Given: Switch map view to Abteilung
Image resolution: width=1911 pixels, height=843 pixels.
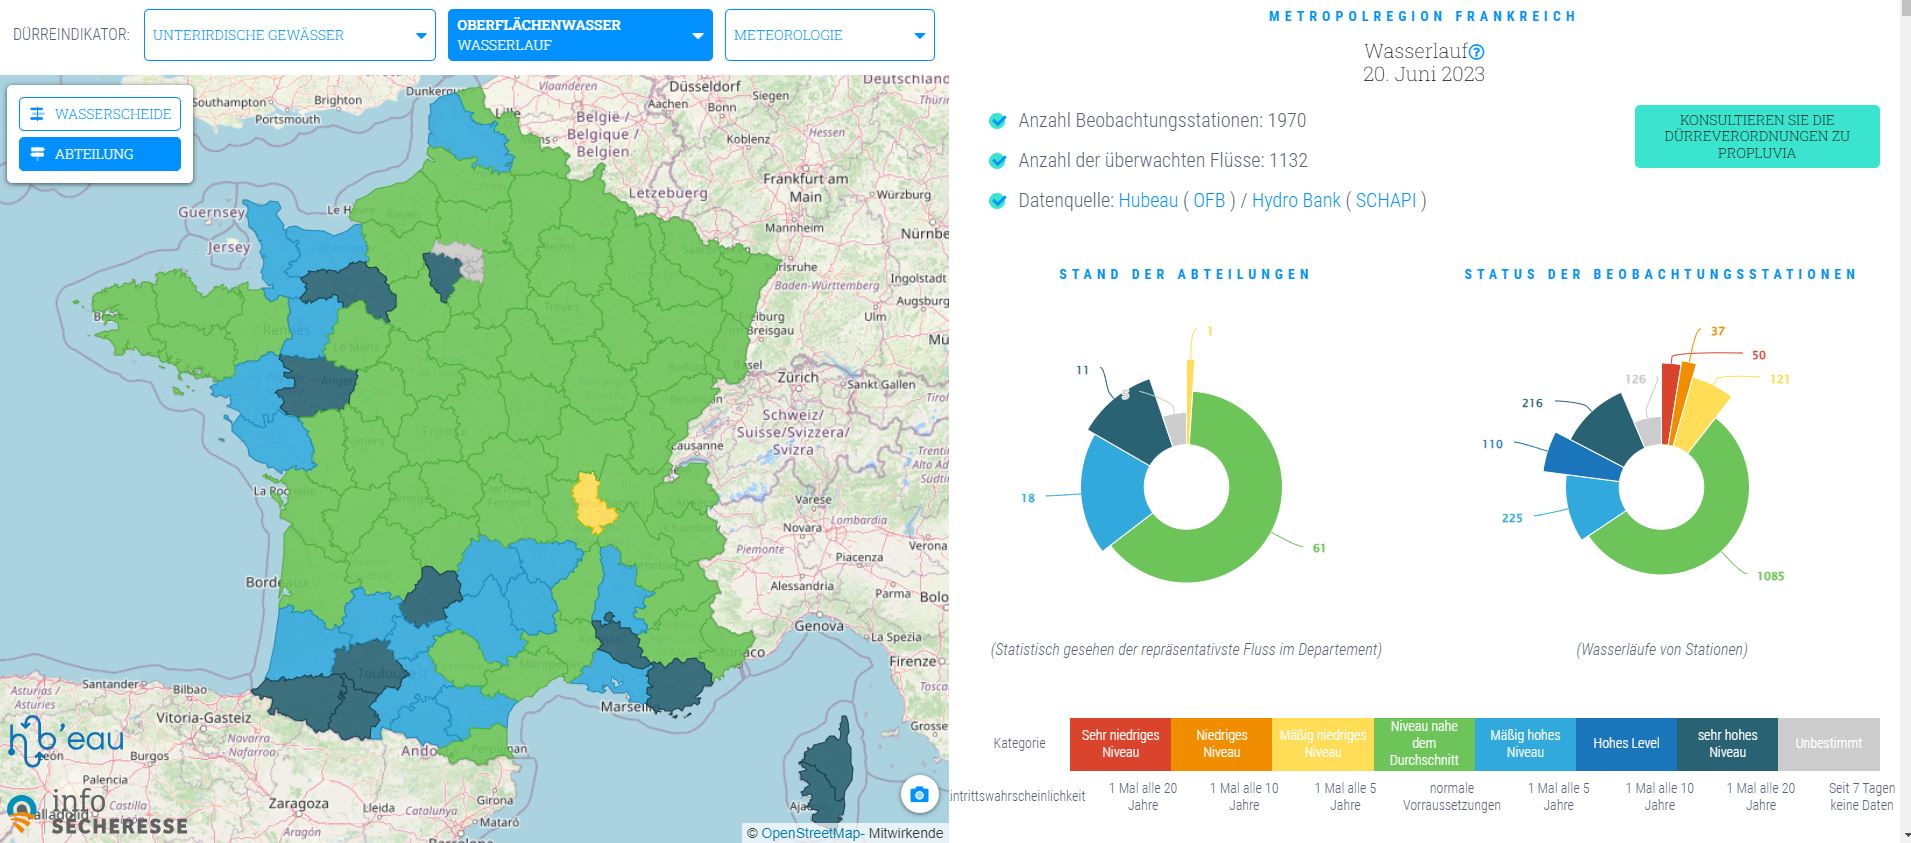Looking at the screenshot, I should pyautogui.click(x=100, y=154).
